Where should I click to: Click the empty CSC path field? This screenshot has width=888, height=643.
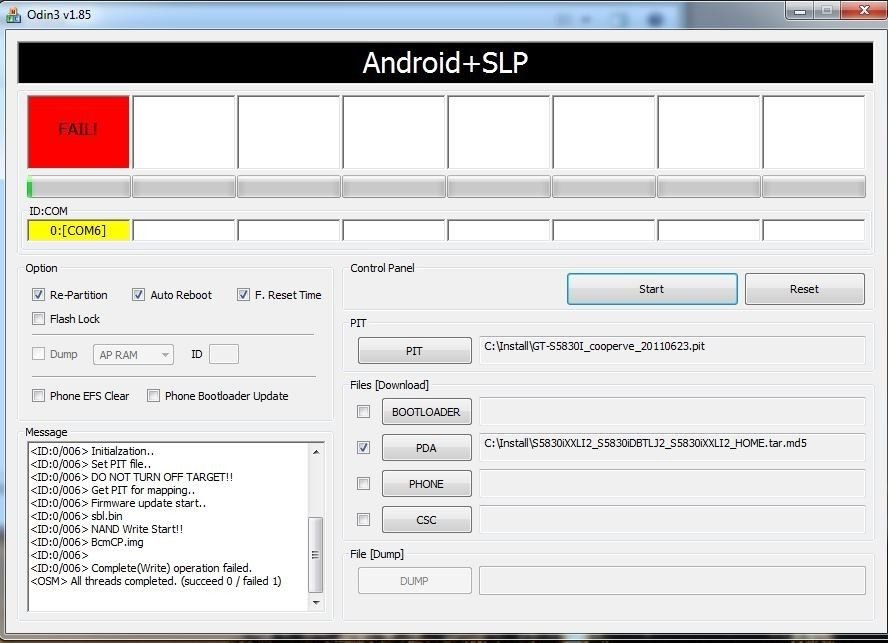pyautogui.click(x=672, y=519)
